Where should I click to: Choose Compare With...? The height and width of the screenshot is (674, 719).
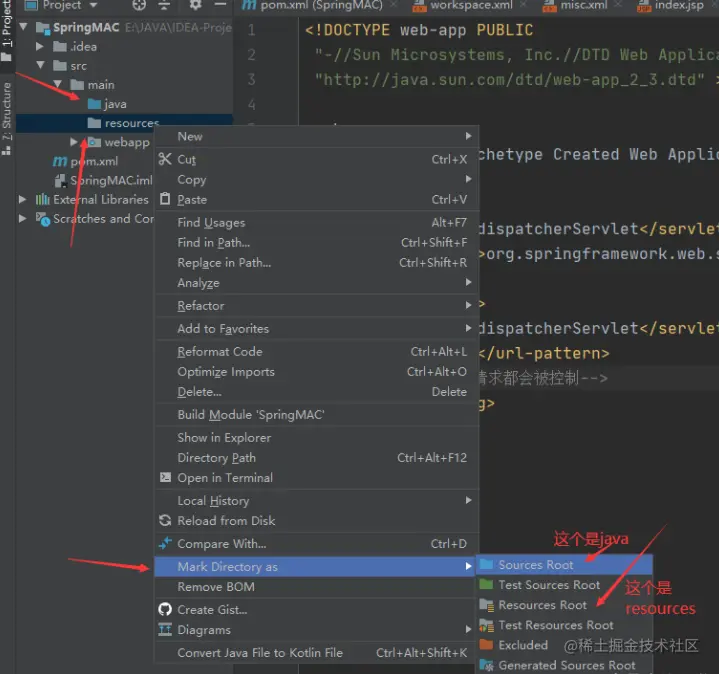tap(316, 544)
